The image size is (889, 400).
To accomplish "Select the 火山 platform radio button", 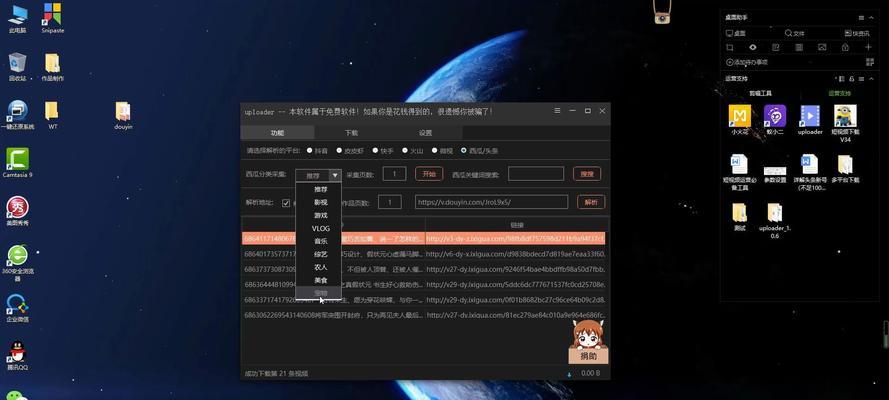I will click(405, 151).
